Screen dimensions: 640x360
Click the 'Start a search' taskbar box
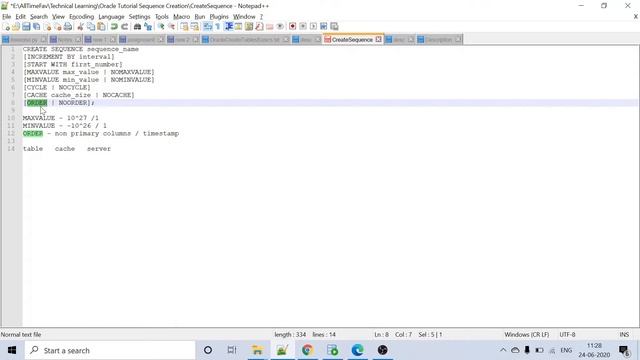[x=110, y=350]
